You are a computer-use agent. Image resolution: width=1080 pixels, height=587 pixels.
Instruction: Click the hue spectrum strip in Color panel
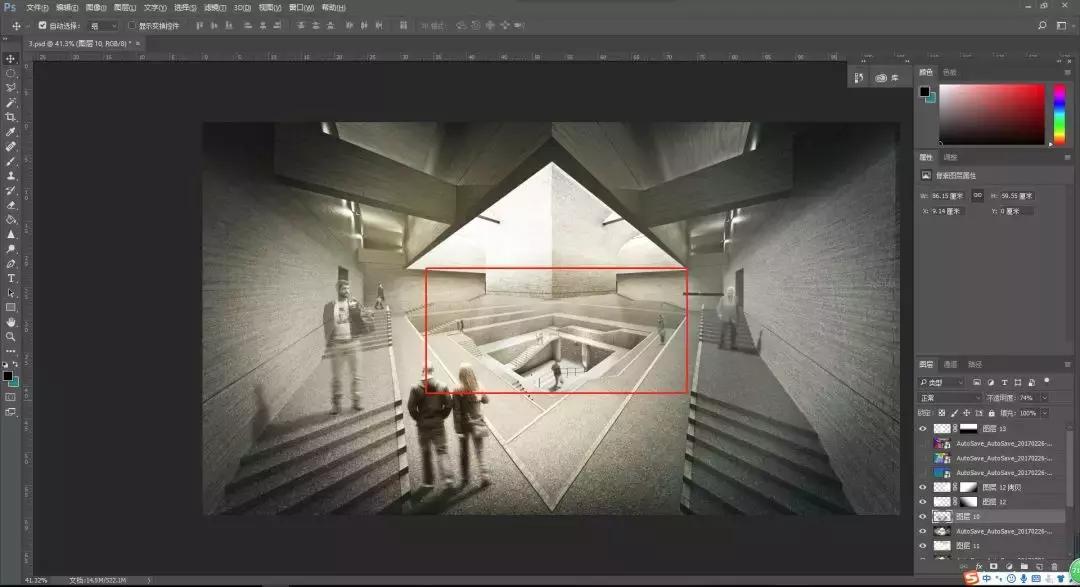pos(1058,112)
